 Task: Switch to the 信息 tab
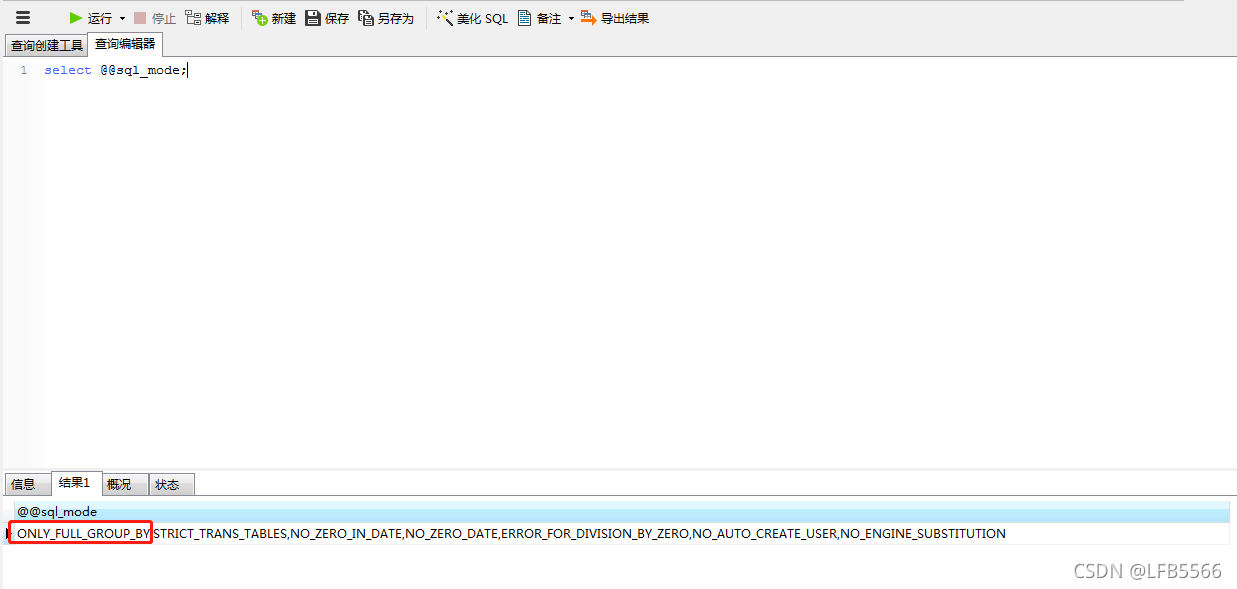26,484
